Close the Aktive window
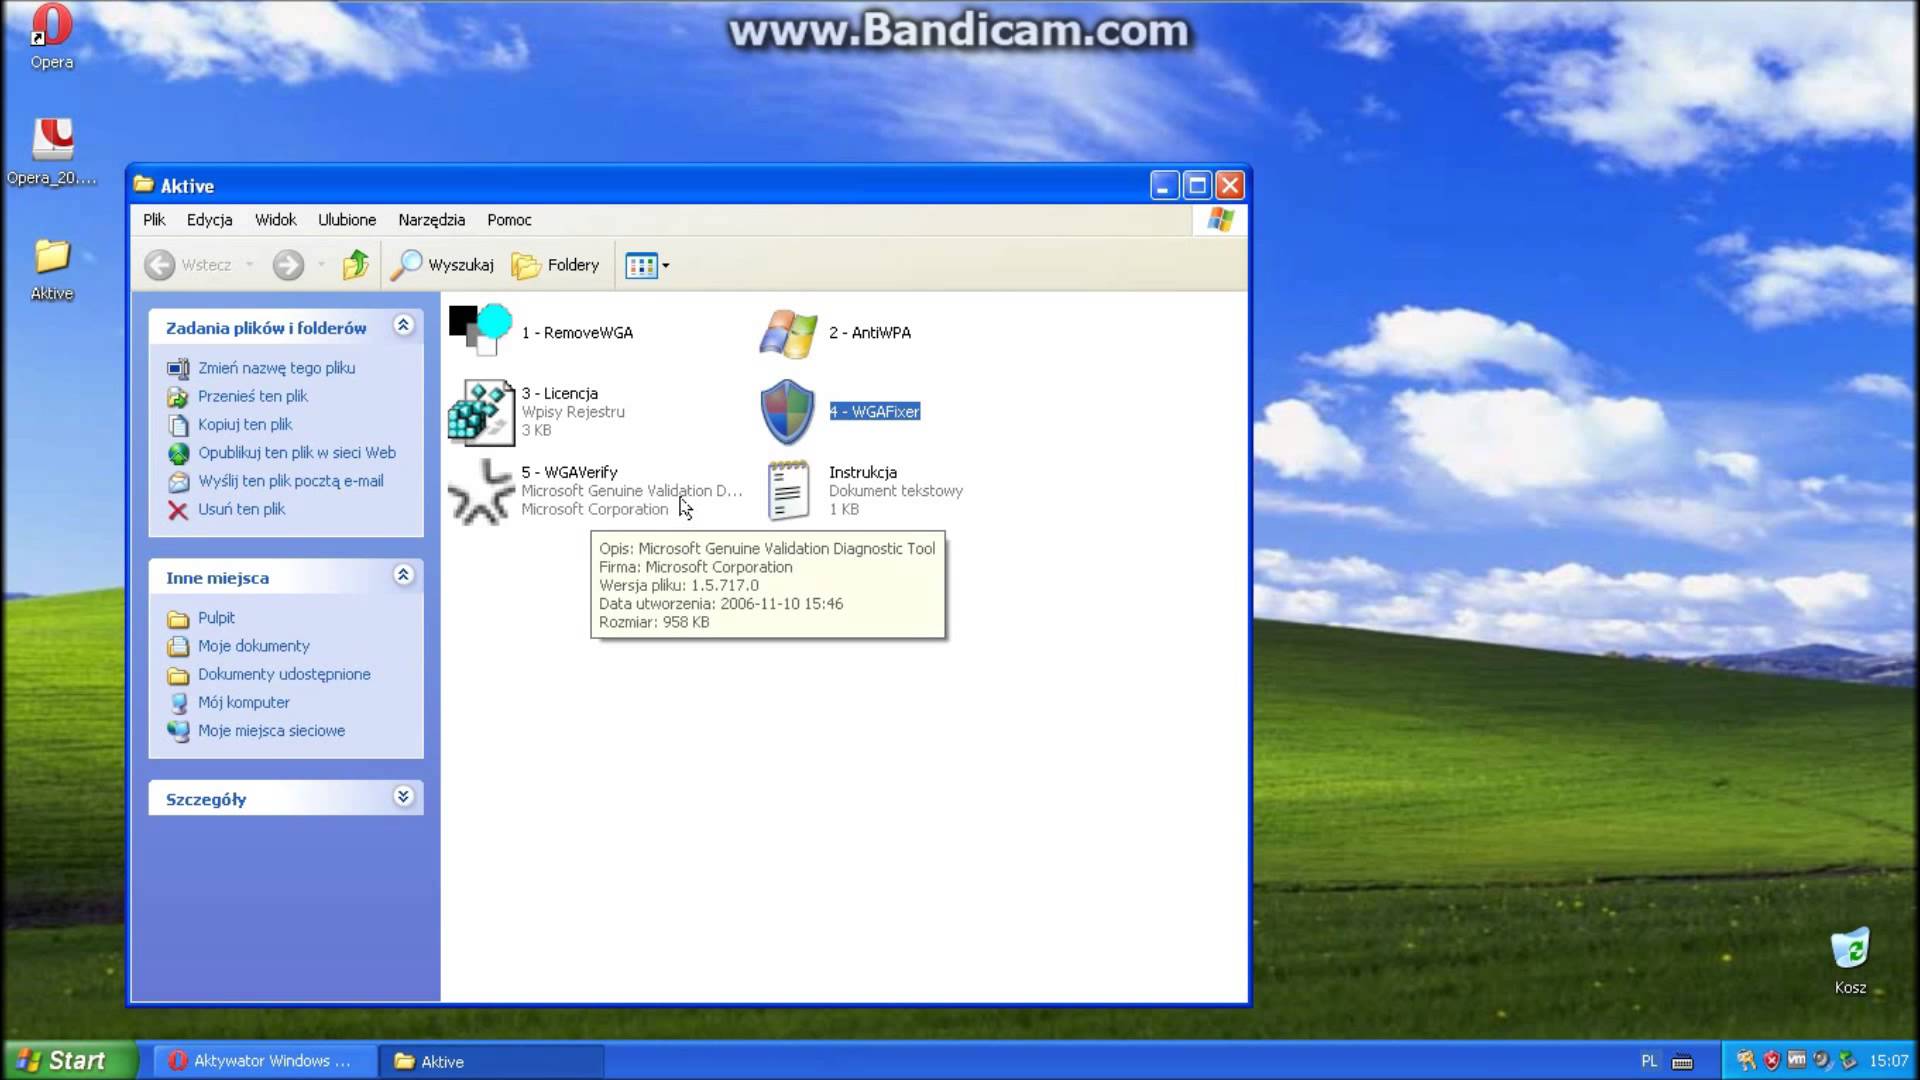 [1230, 186]
